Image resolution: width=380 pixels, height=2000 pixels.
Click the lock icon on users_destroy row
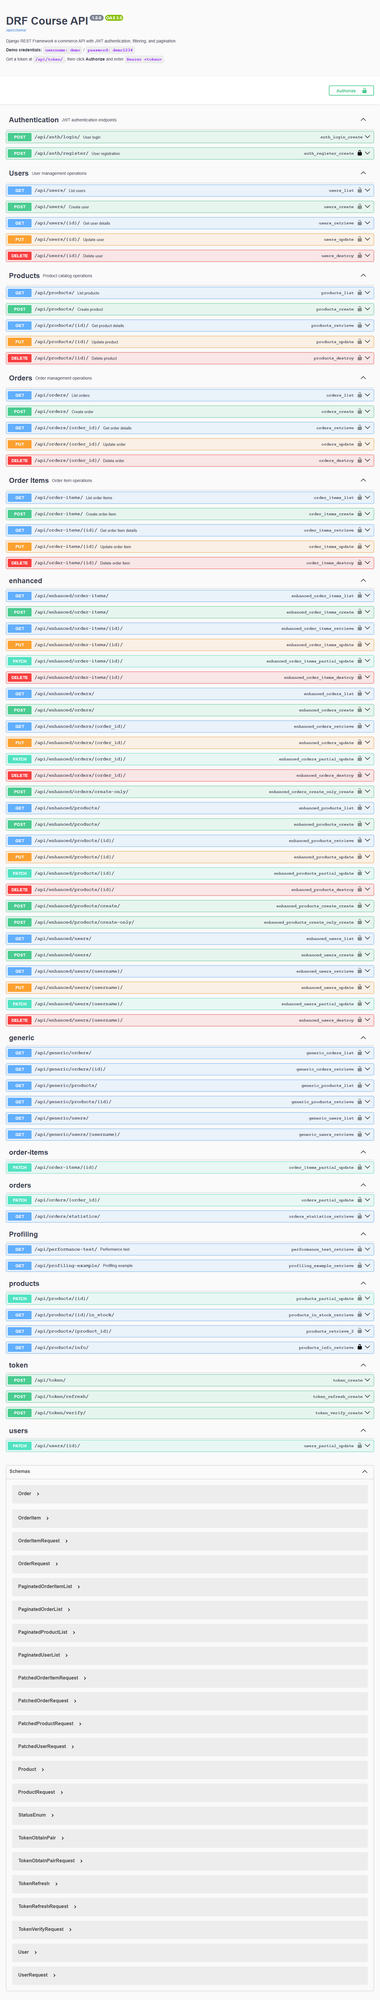click(360, 255)
